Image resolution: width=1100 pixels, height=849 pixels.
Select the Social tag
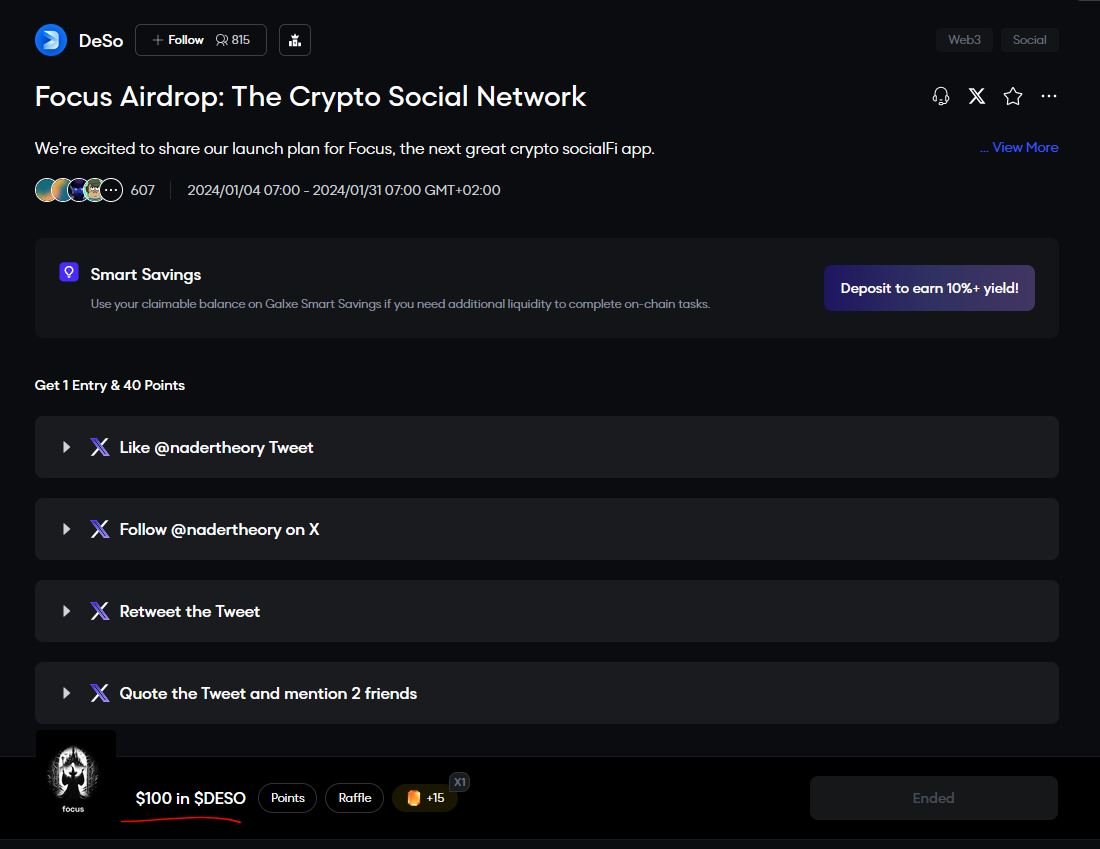point(1029,40)
